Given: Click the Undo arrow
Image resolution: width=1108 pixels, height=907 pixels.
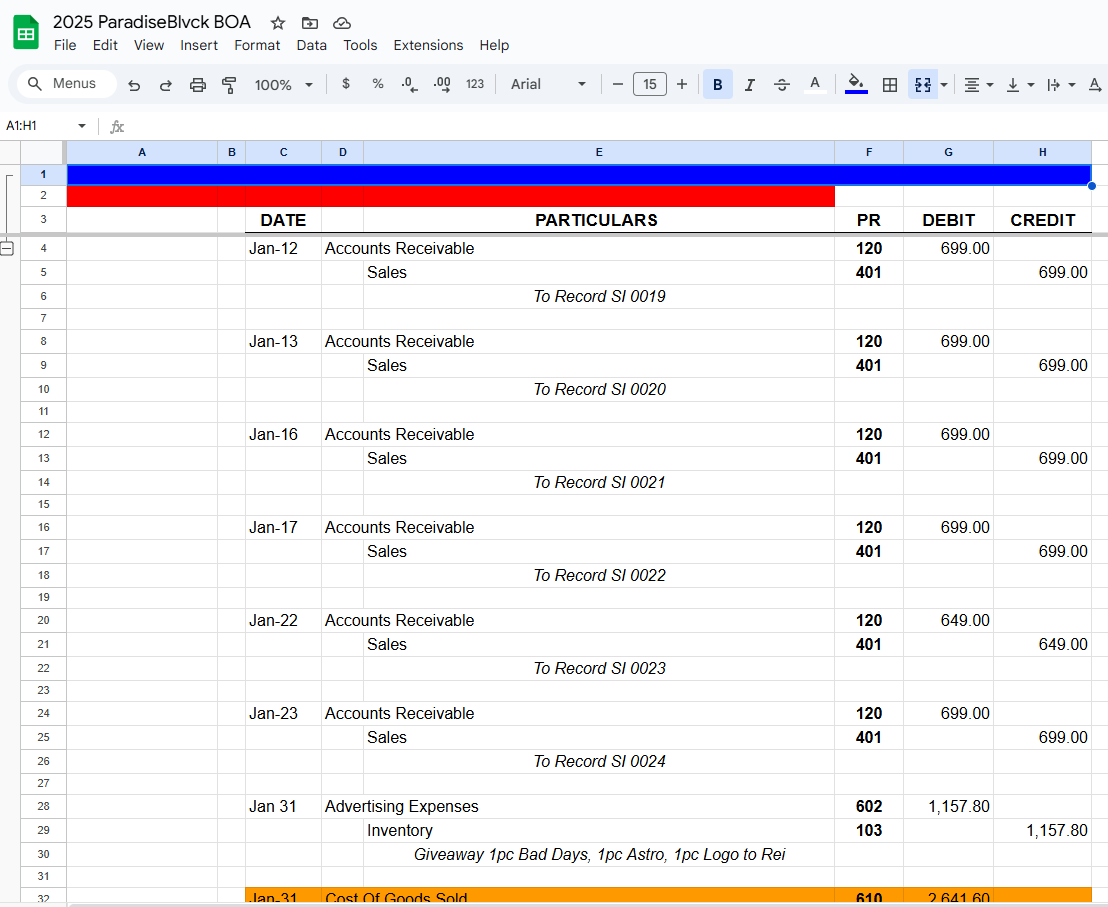Looking at the screenshot, I should tap(134, 85).
